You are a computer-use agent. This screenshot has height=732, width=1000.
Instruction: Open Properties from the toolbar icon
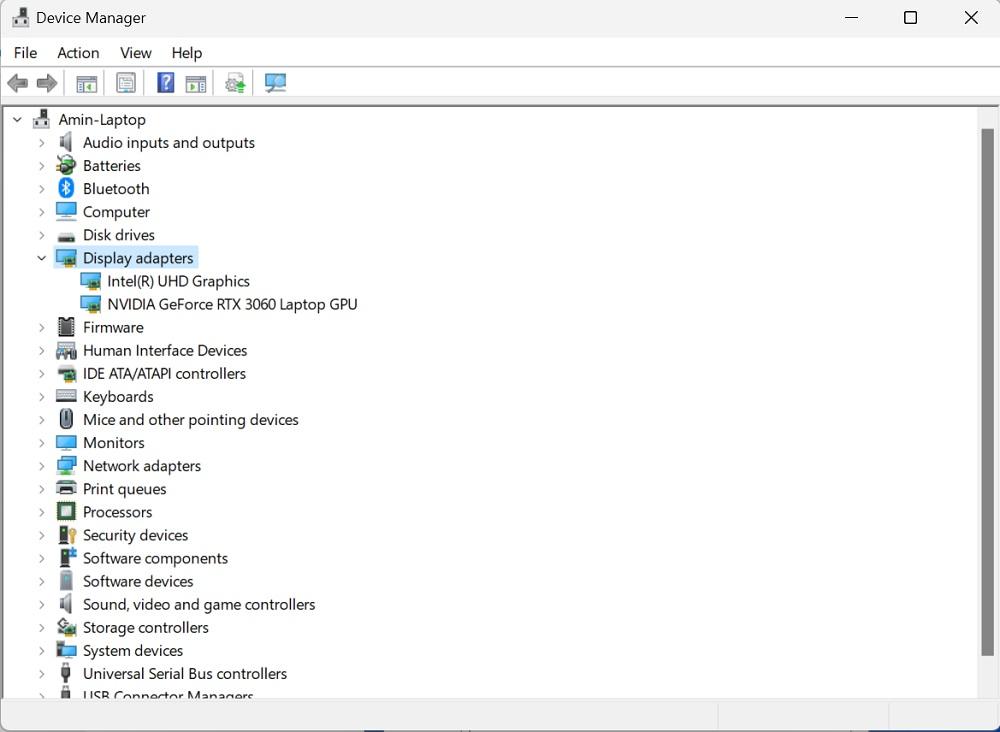[x=126, y=83]
